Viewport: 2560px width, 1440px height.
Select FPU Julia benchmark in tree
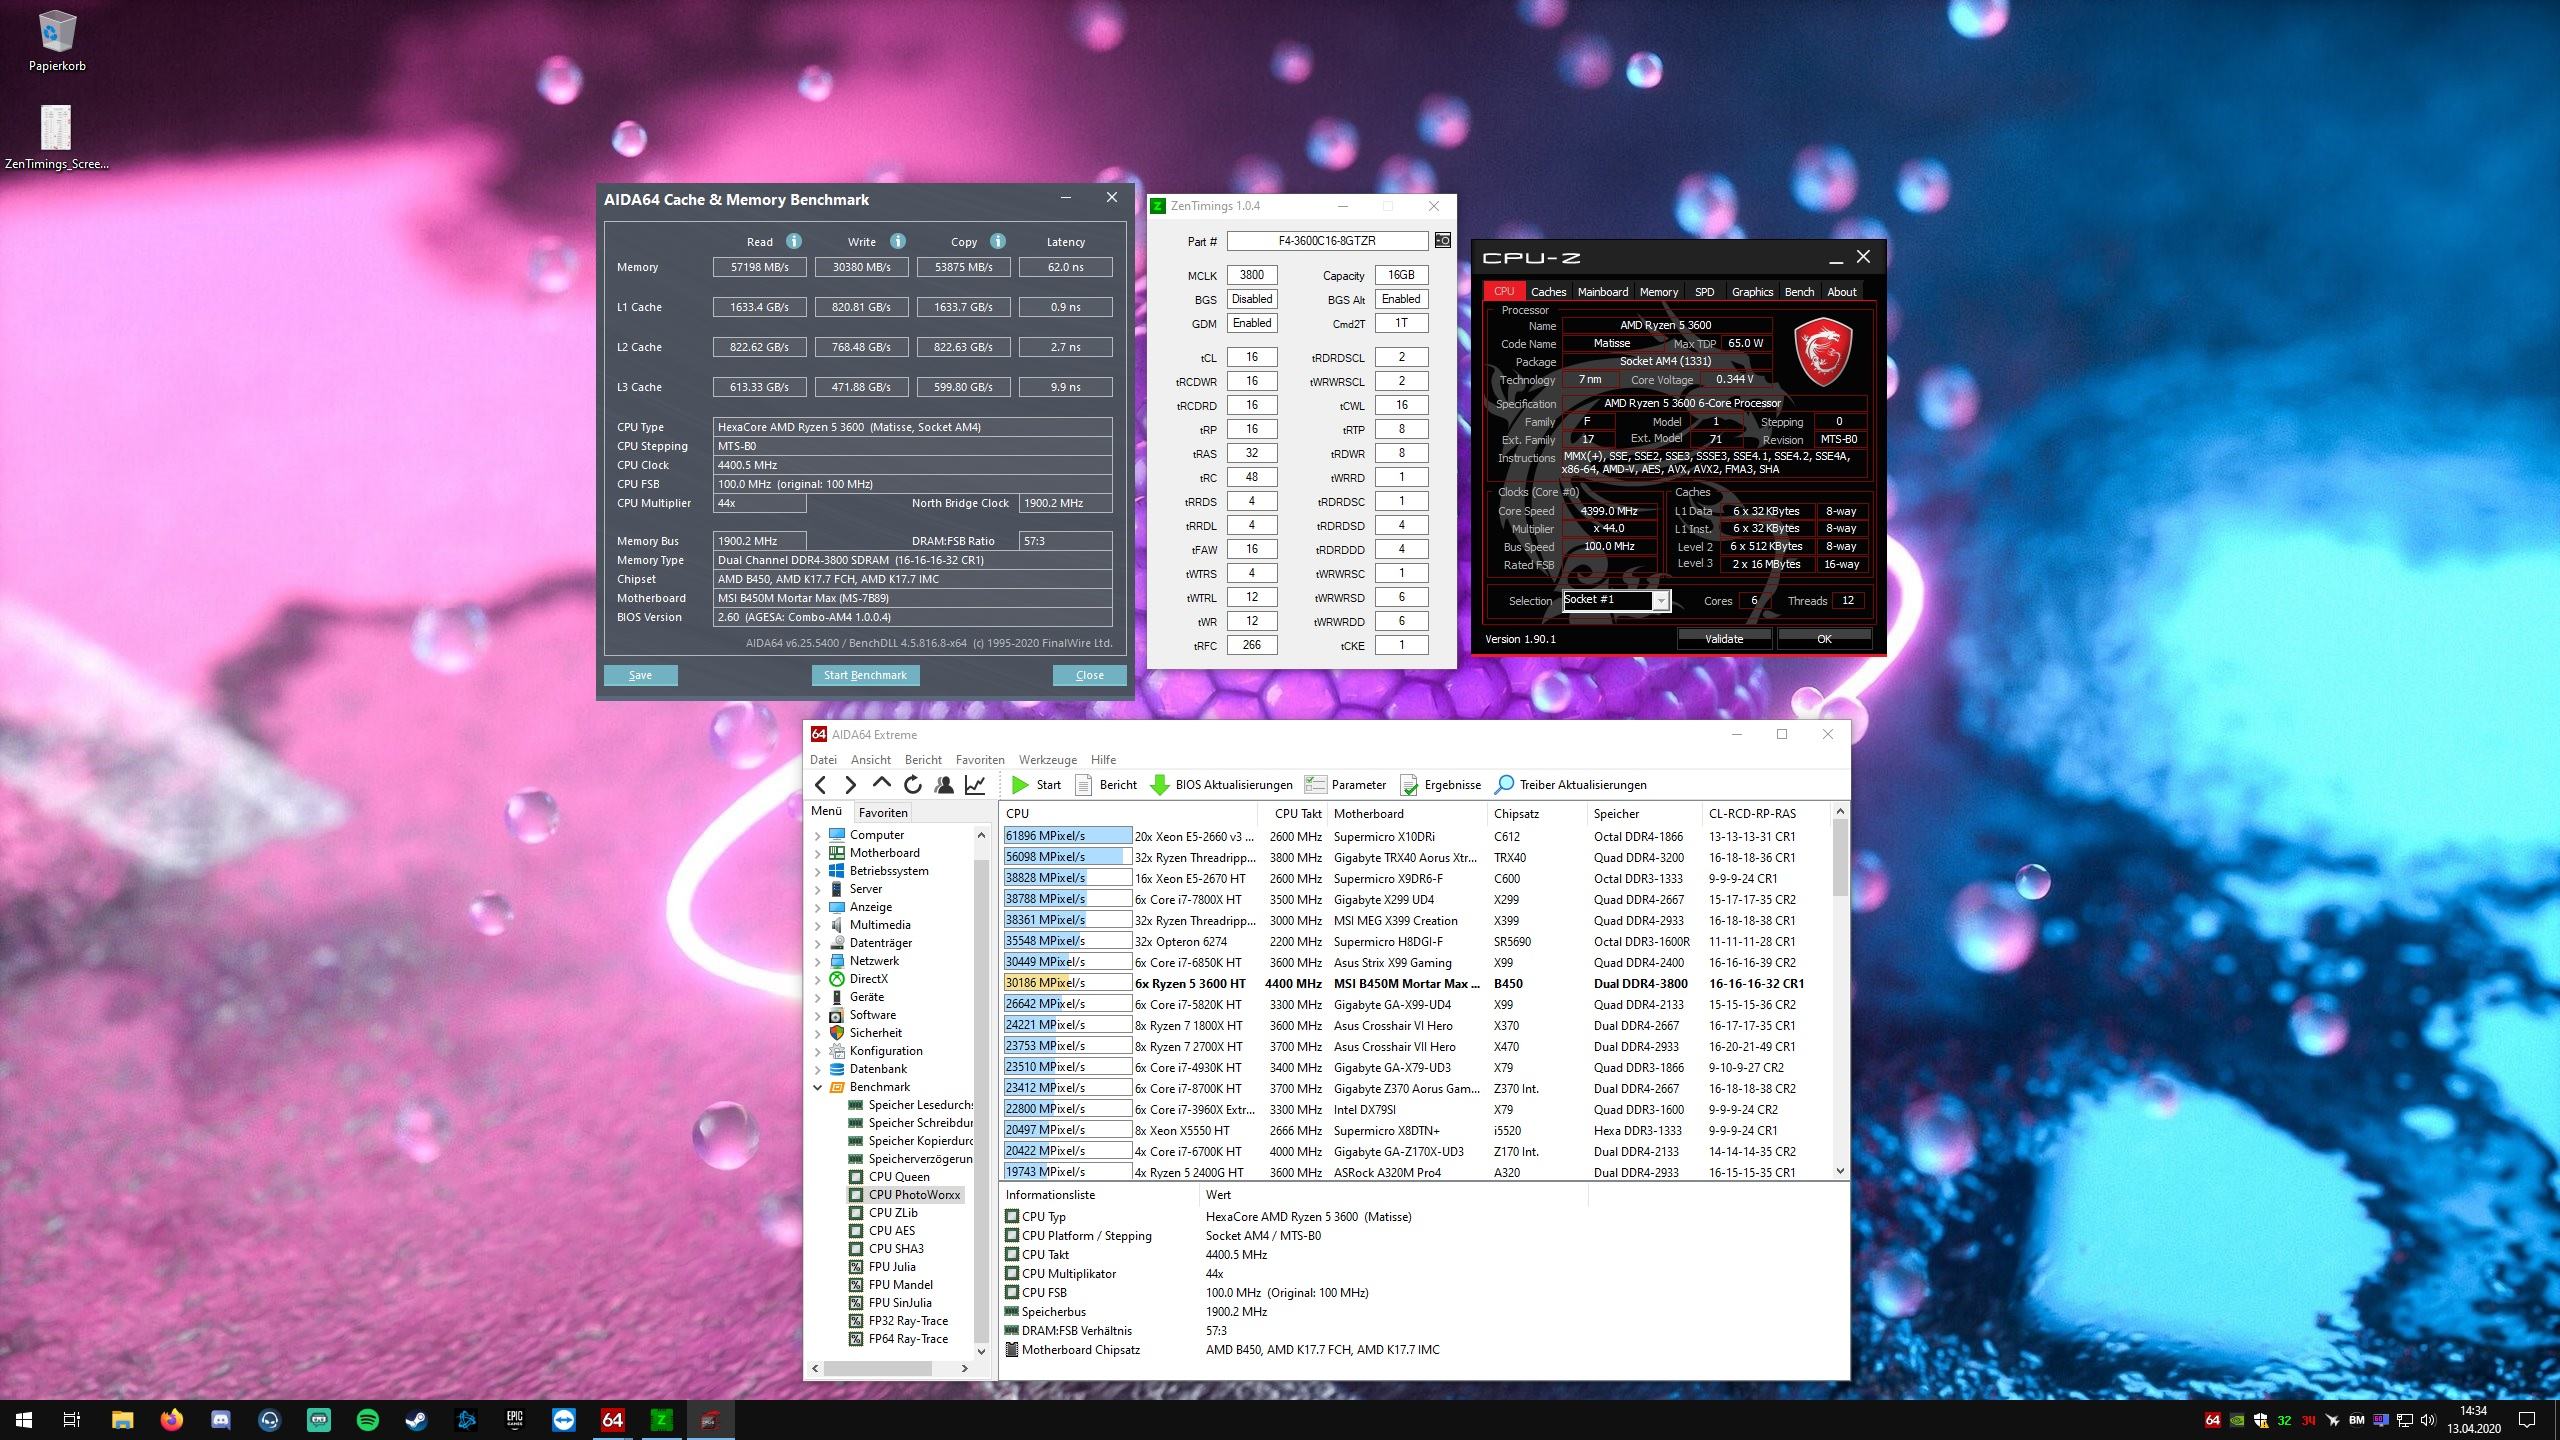(891, 1267)
